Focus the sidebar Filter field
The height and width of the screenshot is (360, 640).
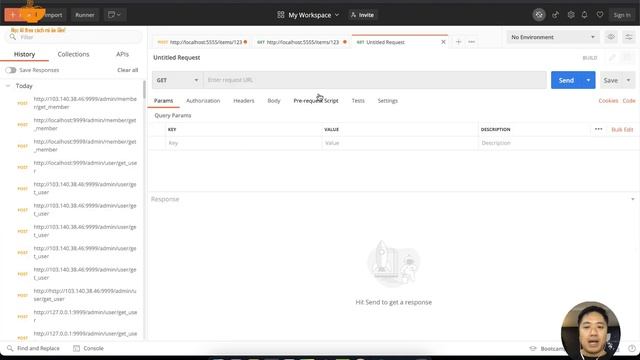point(73,37)
